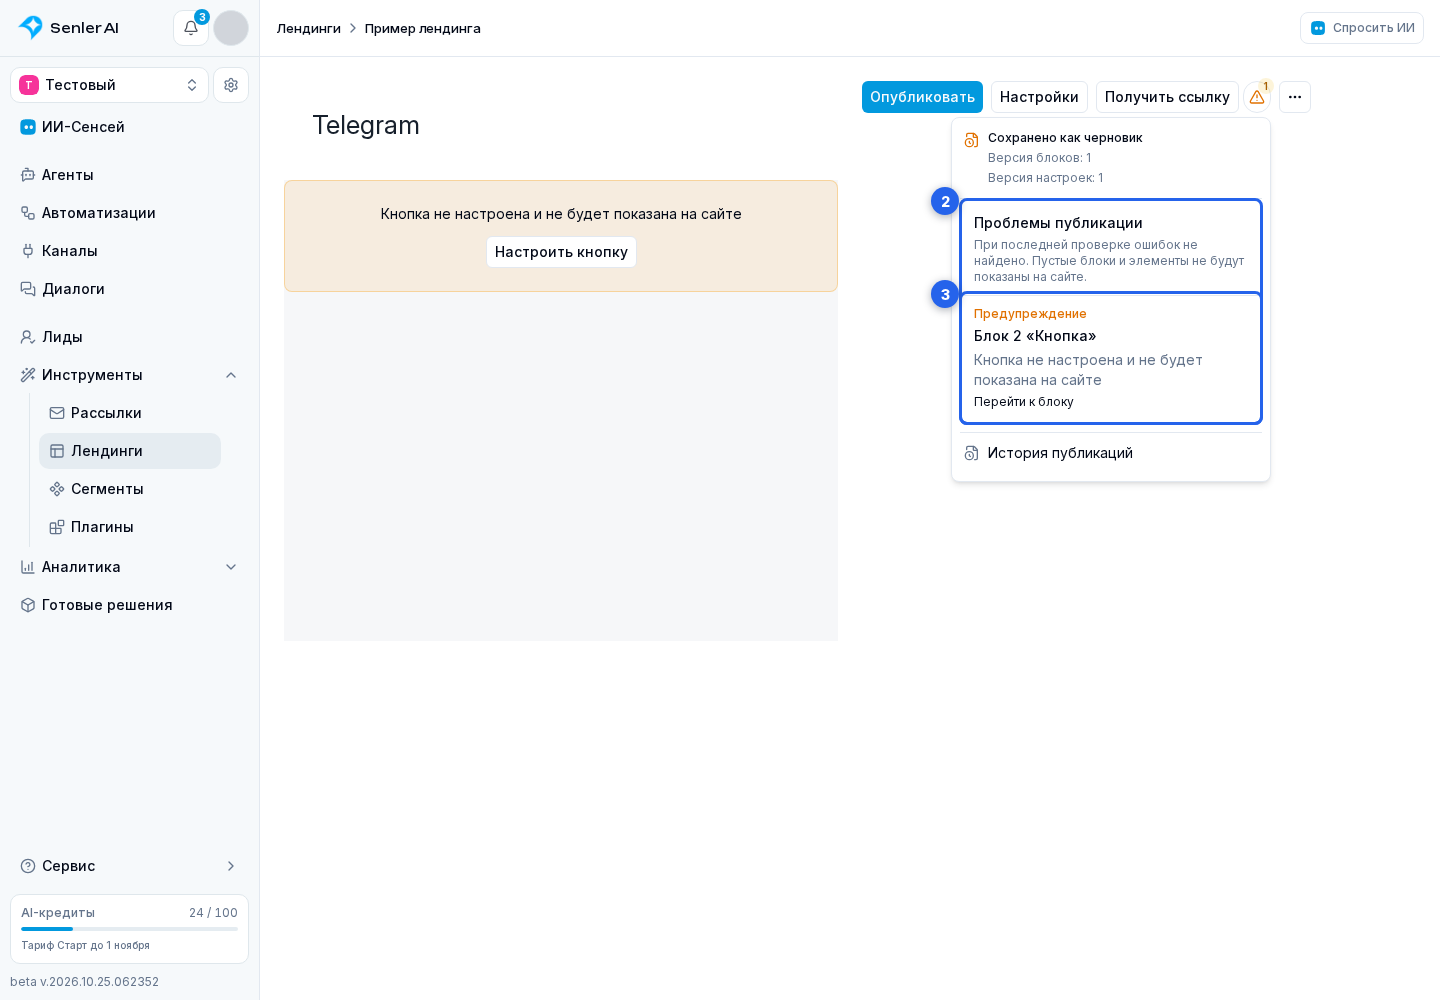The width and height of the screenshot is (1440, 1000).
Task: Select Плагины in the tools list
Action: [x=130, y=527]
